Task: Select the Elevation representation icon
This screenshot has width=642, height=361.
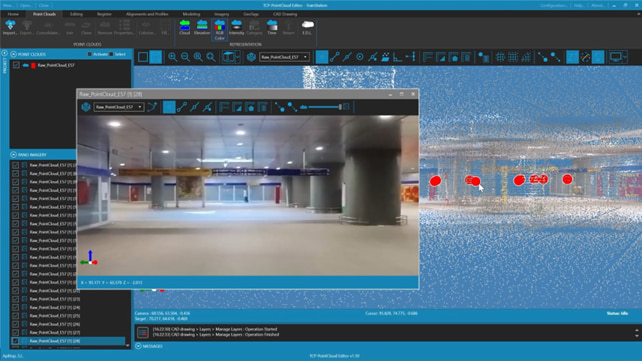Action: tap(202, 27)
